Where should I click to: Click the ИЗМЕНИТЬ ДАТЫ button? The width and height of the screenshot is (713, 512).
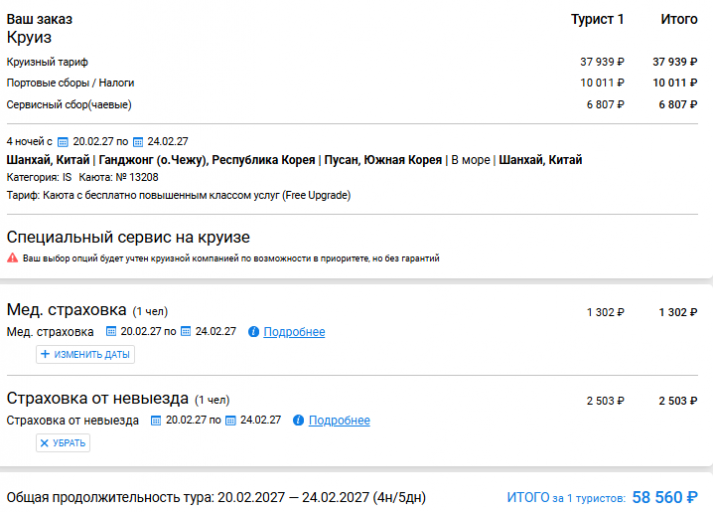tap(85, 354)
